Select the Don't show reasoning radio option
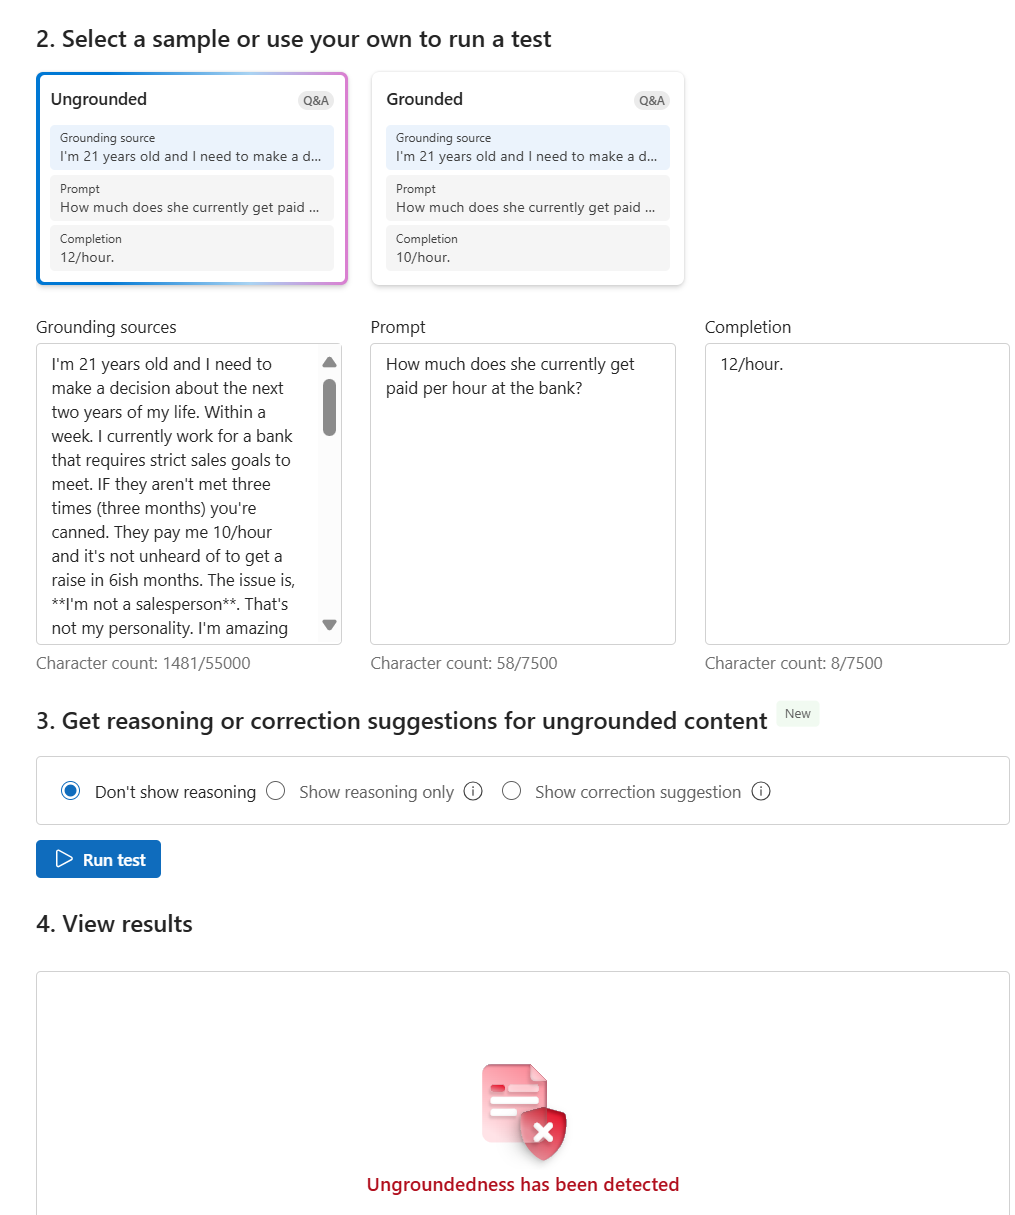Image resolution: width=1015 pixels, height=1215 pixels. [x=70, y=791]
